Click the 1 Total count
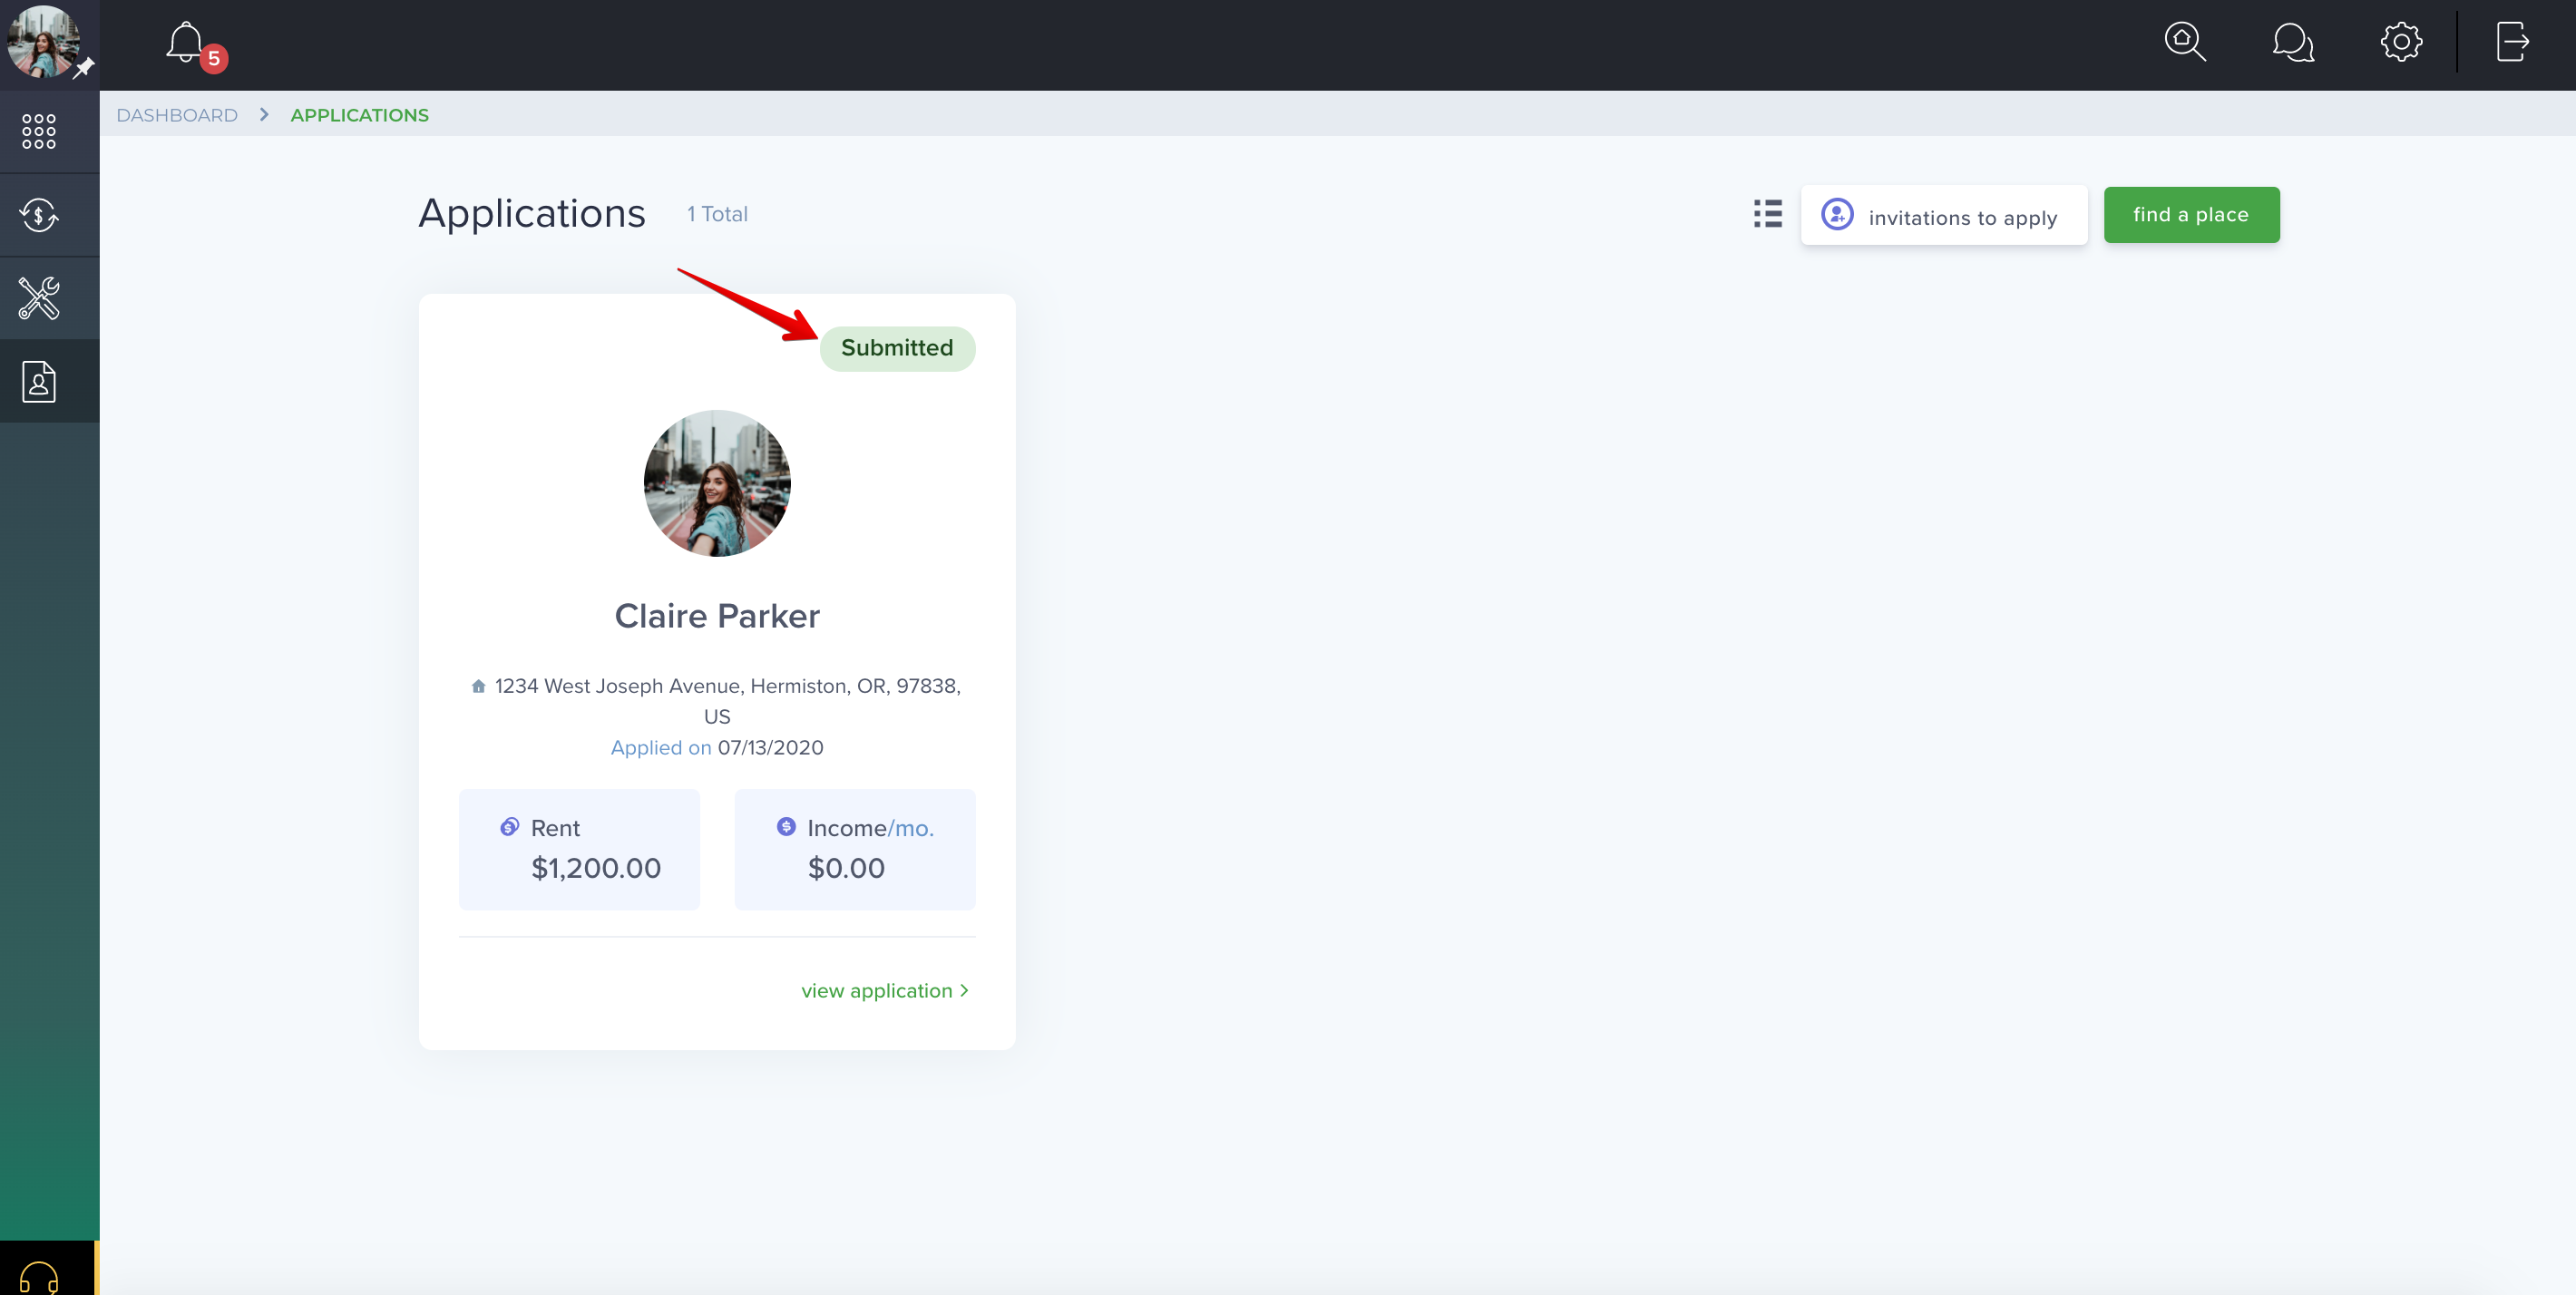 point(717,214)
